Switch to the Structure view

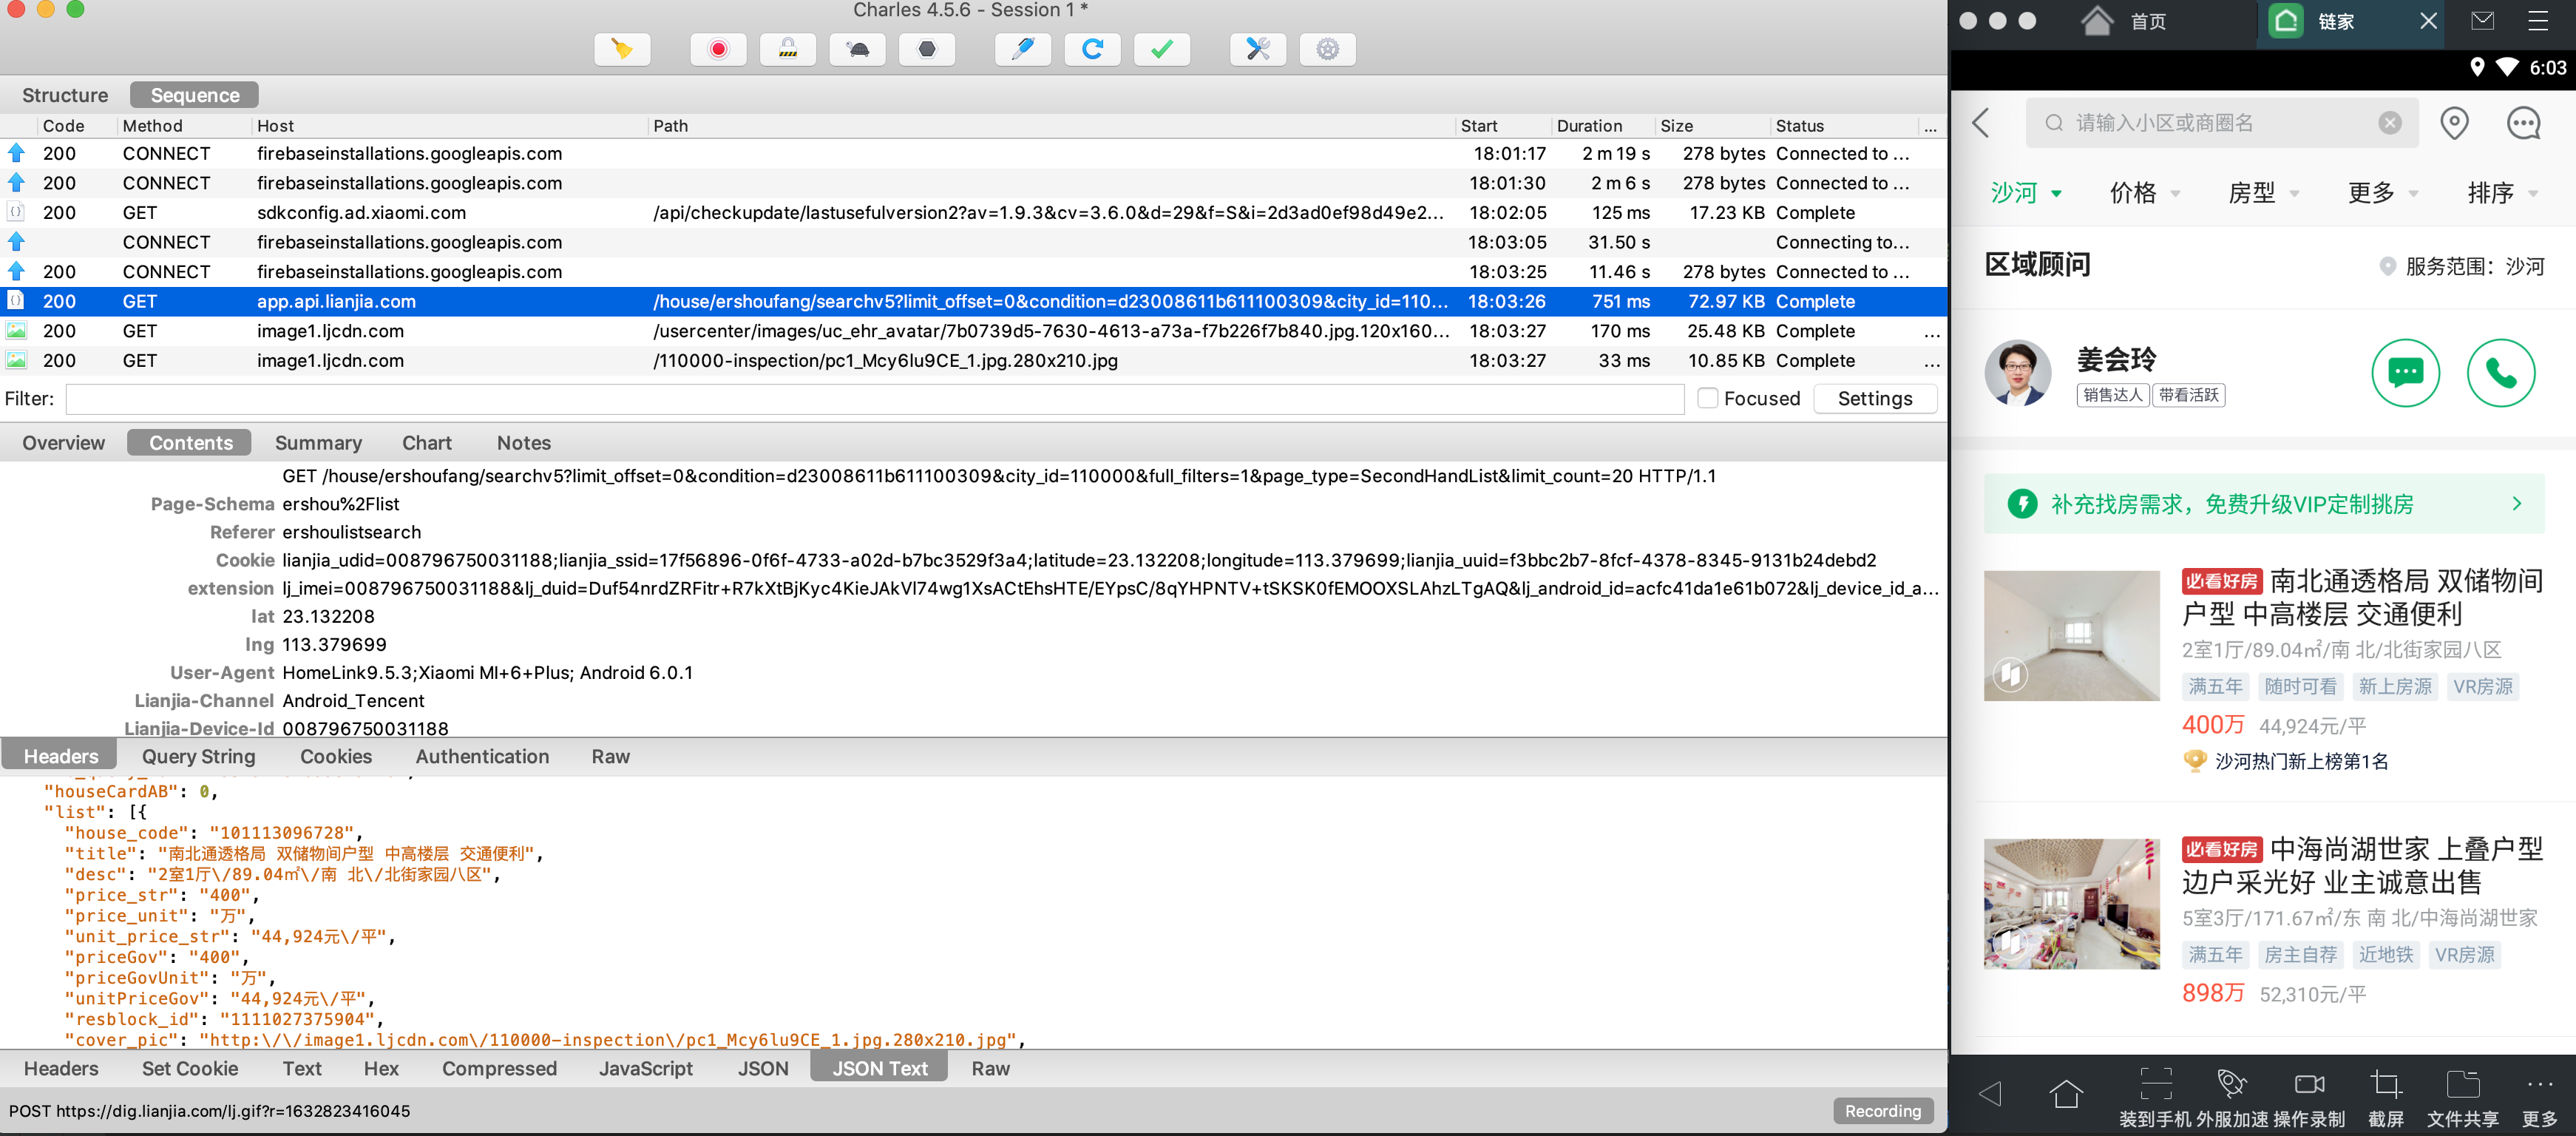(65, 95)
